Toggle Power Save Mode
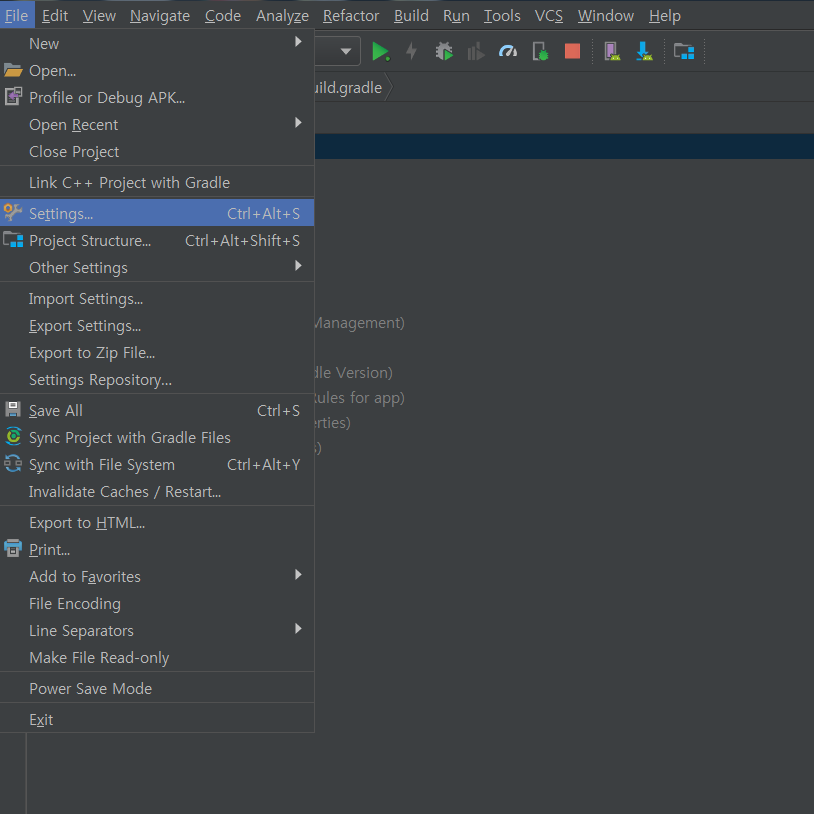The image size is (814, 814). click(91, 689)
